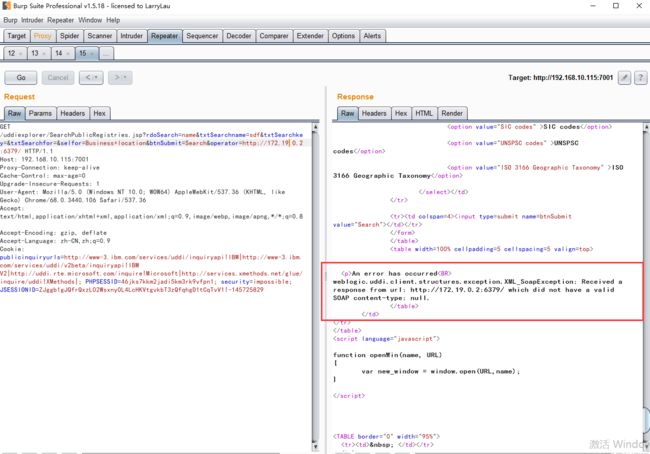Switch to the Extender tab

point(310,36)
